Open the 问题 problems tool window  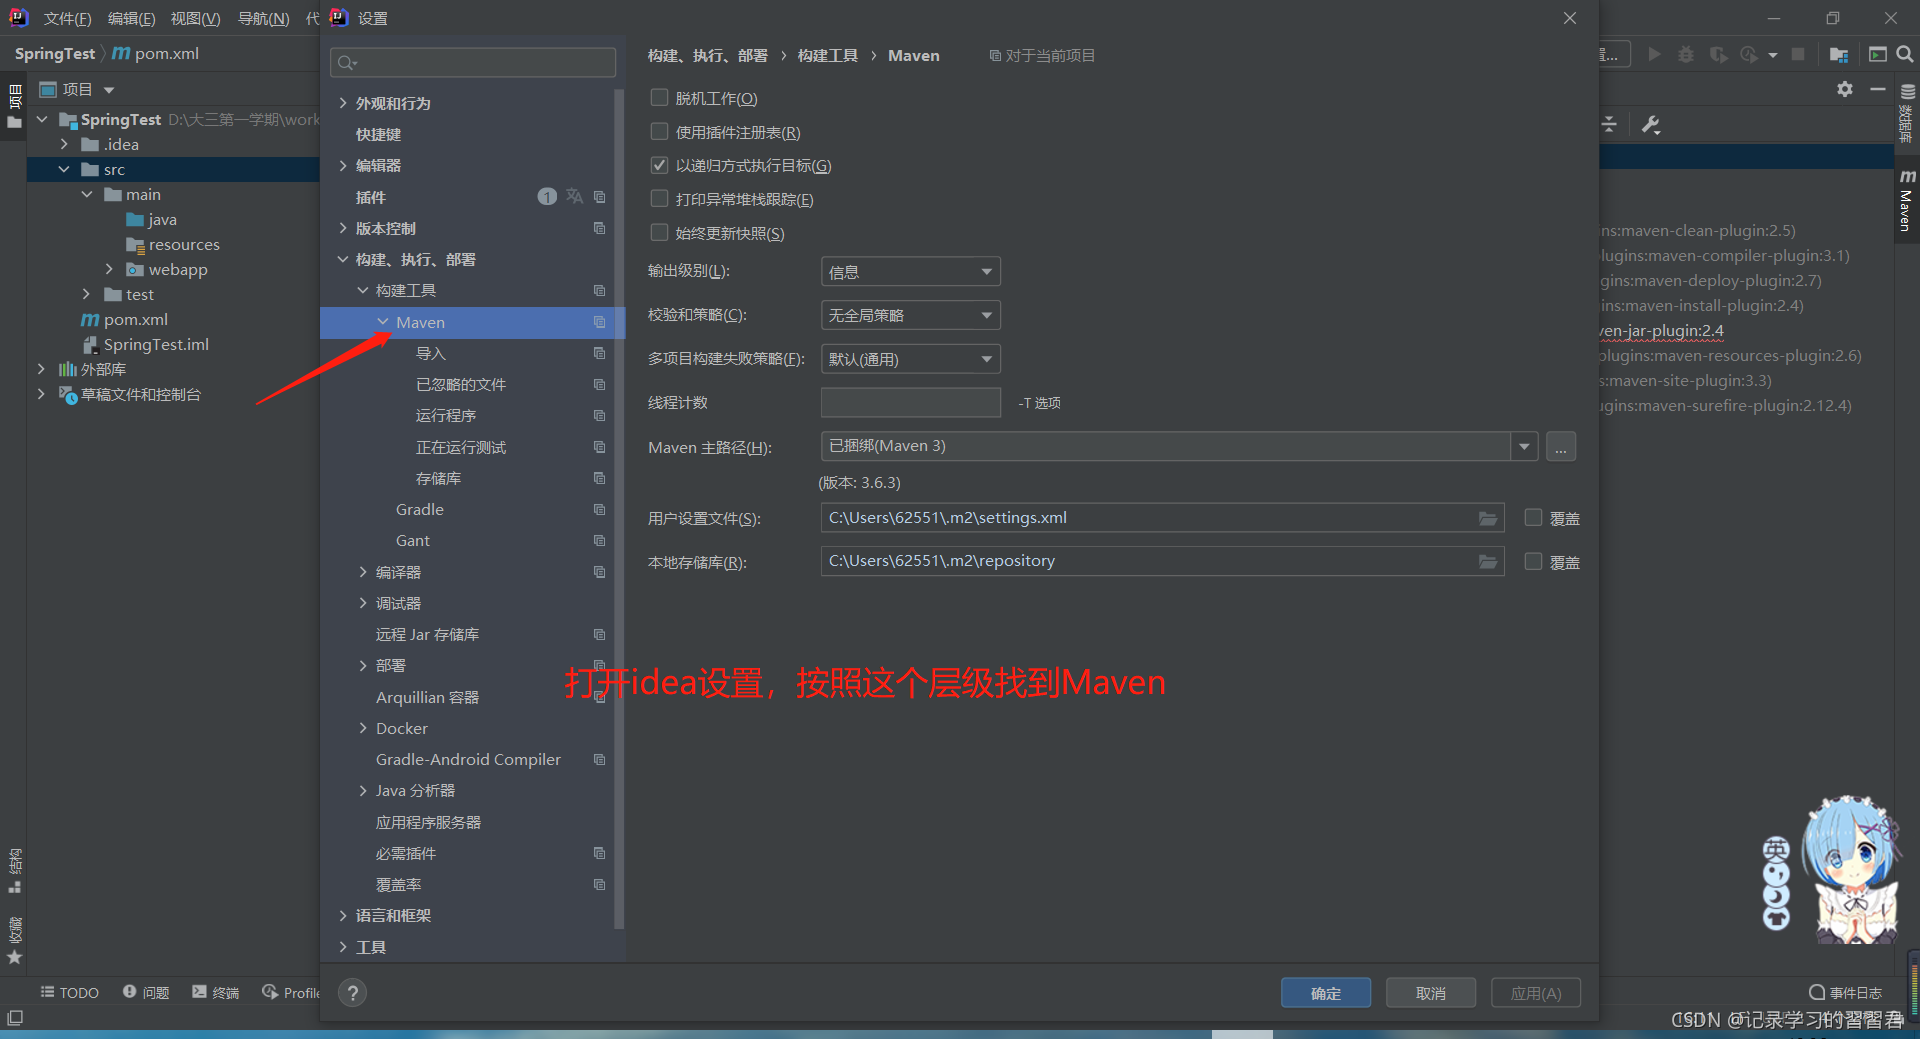pyautogui.click(x=146, y=992)
